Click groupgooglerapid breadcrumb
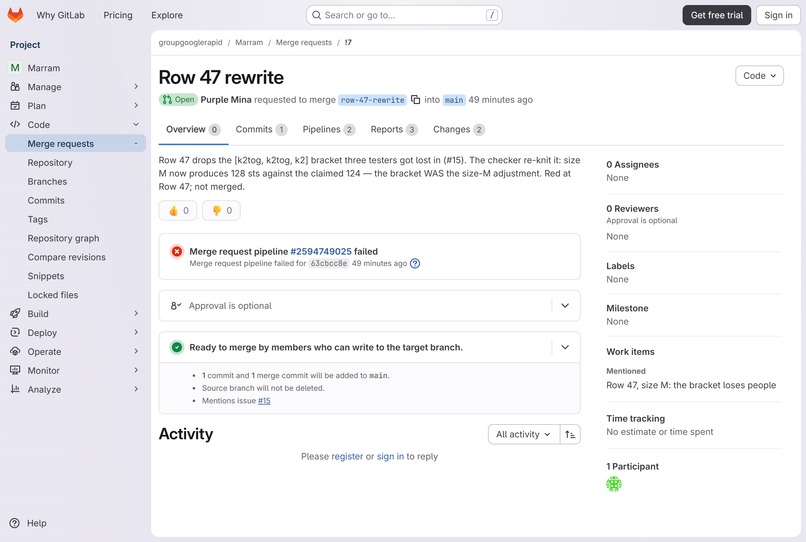 coord(190,43)
